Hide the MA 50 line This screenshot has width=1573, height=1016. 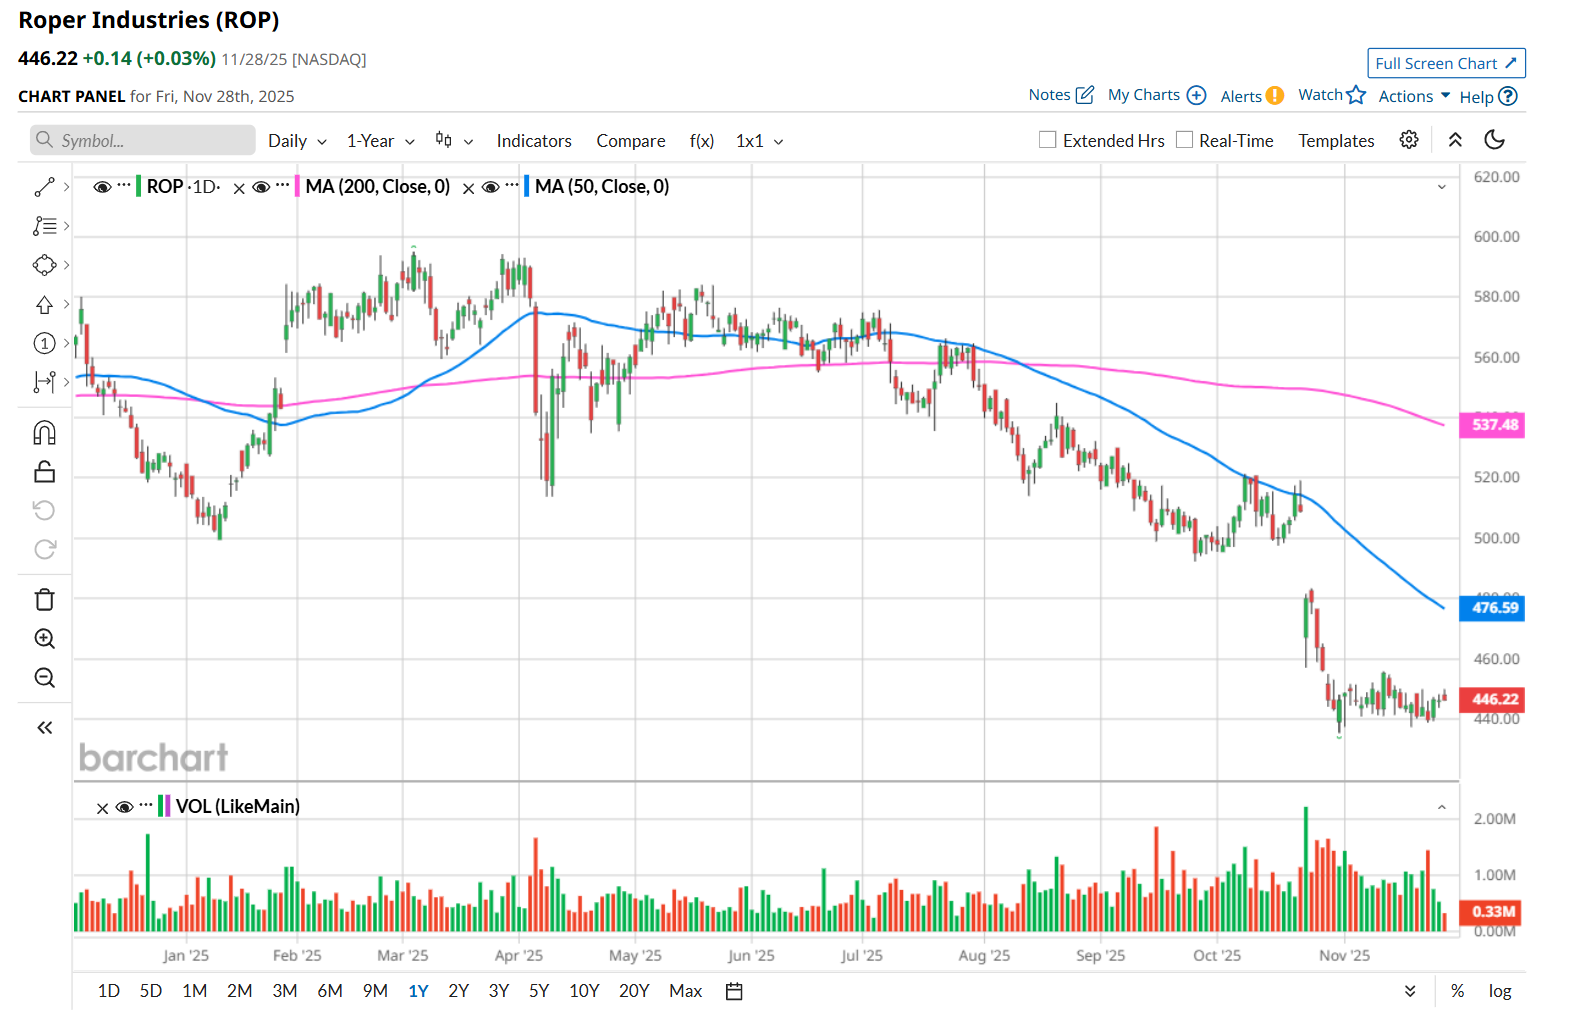(x=490, y=187)
